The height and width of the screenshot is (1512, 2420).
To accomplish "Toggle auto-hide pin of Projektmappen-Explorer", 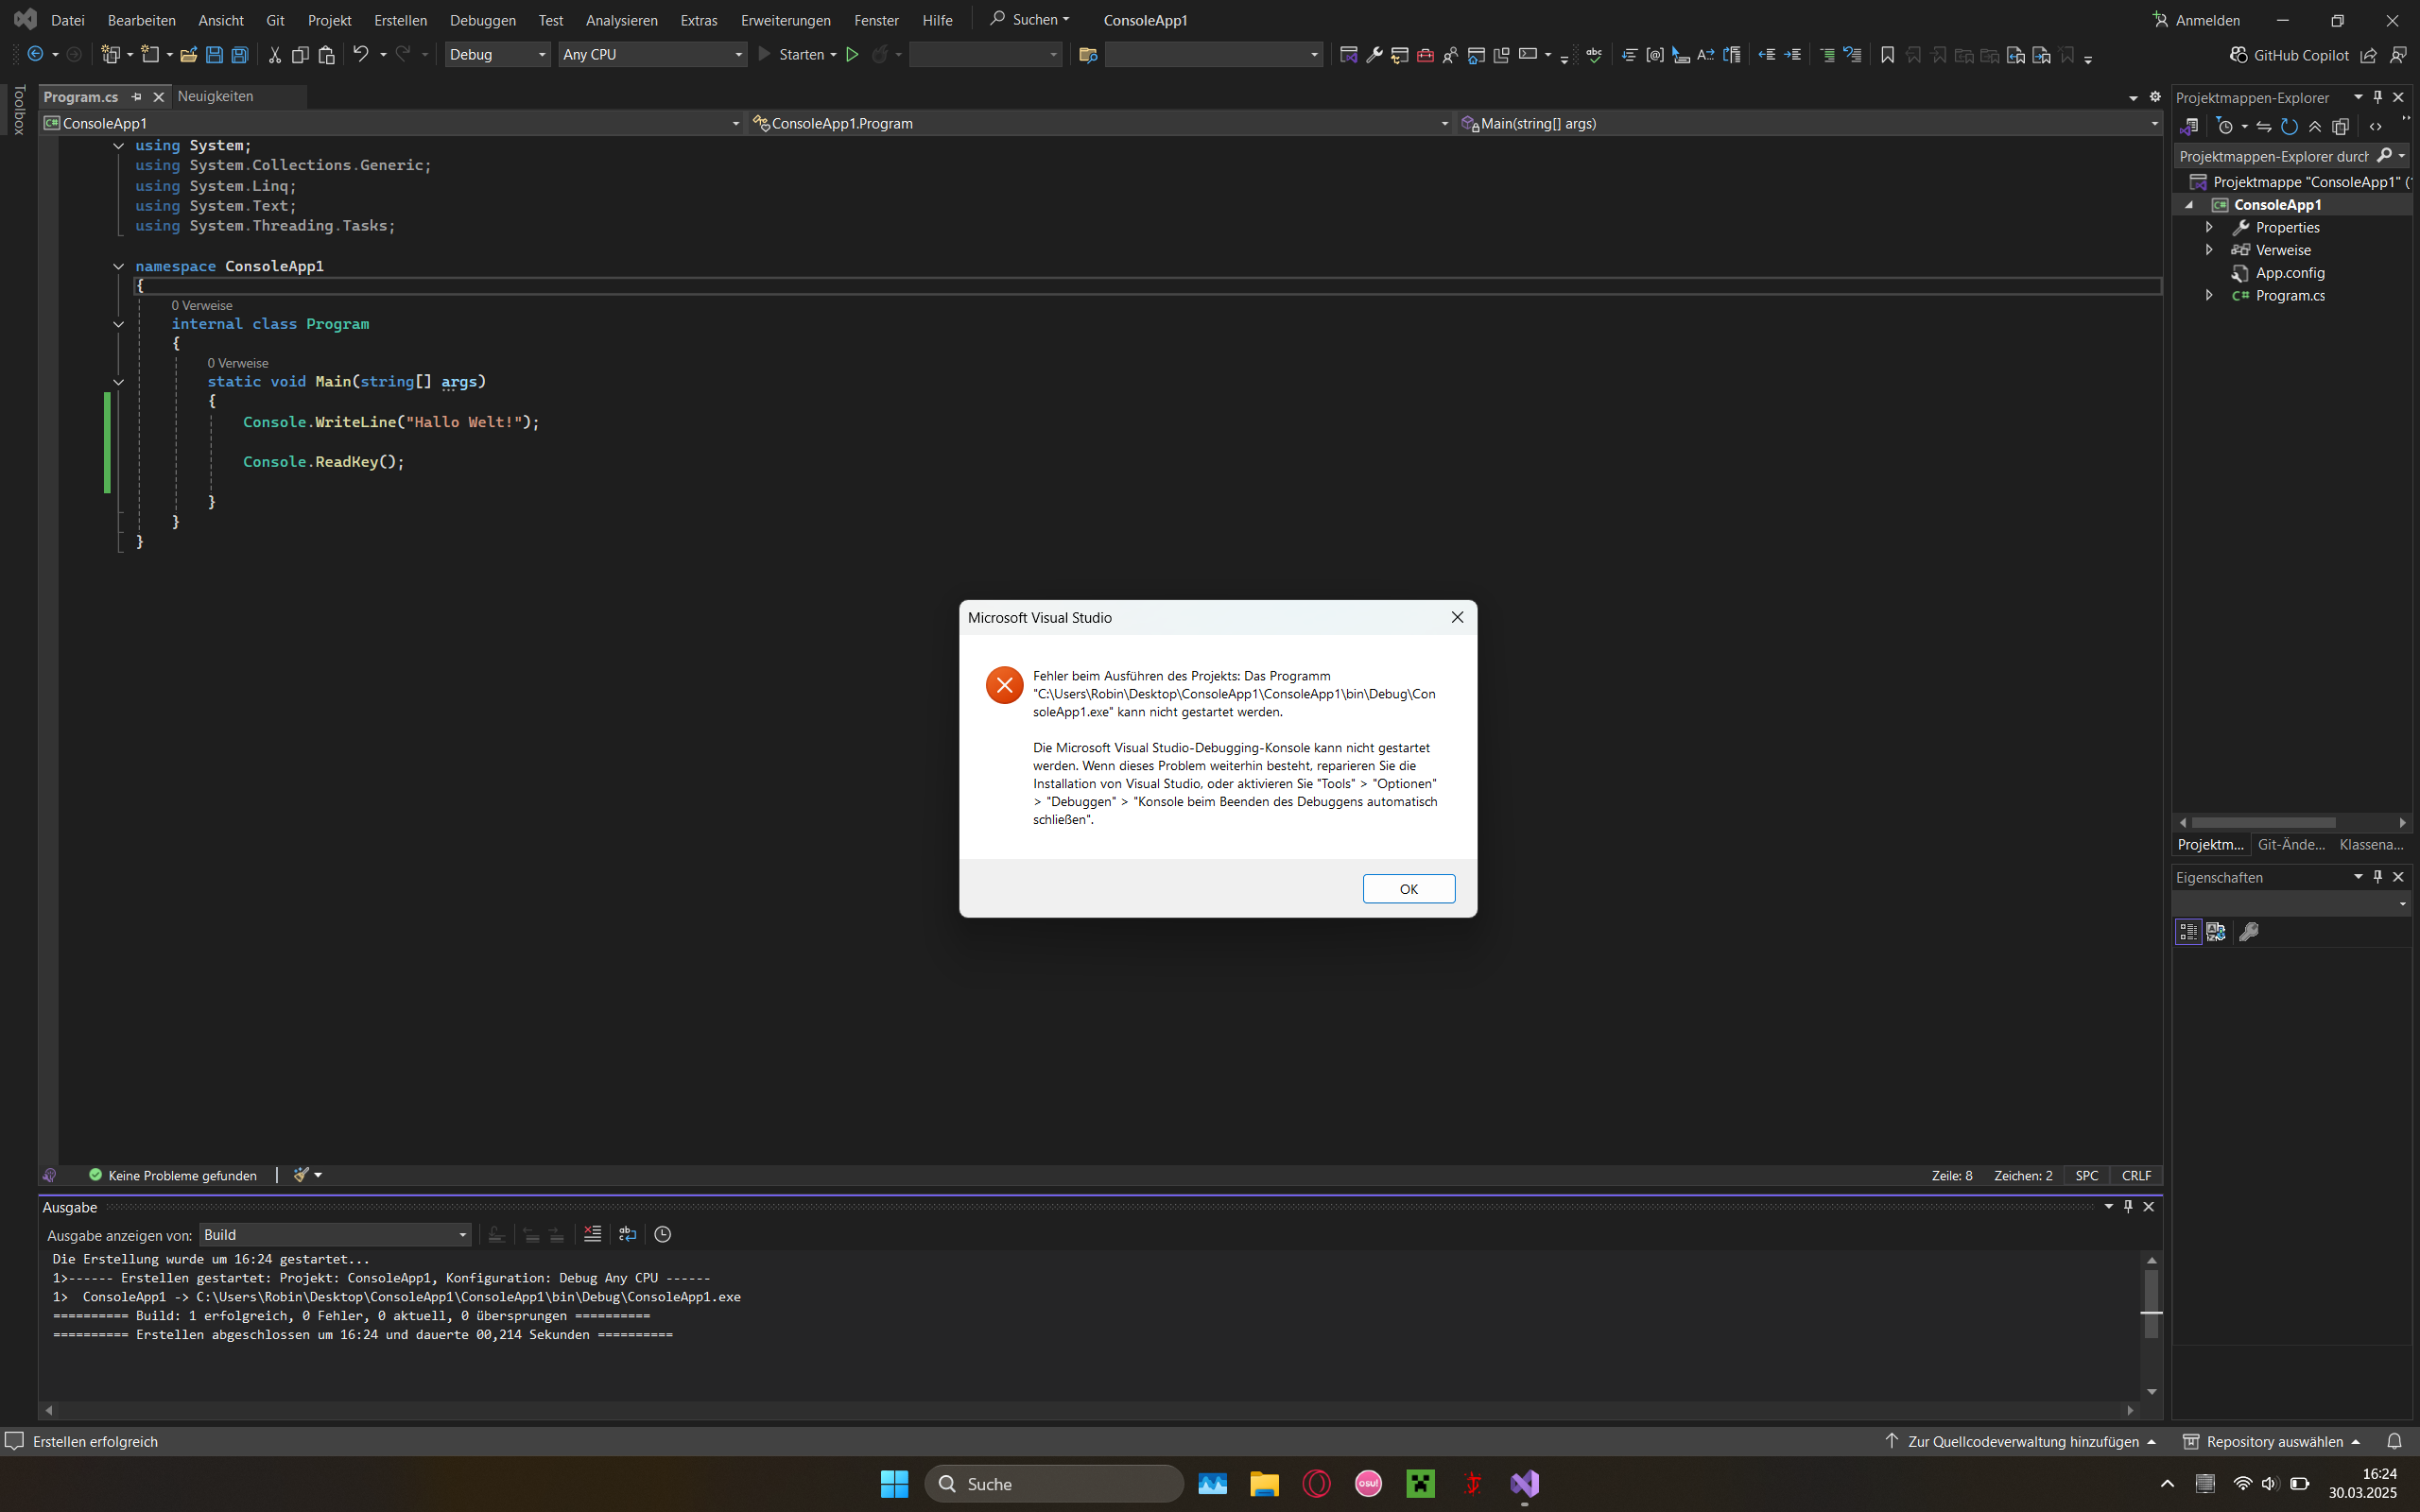I will point(2378,97).
